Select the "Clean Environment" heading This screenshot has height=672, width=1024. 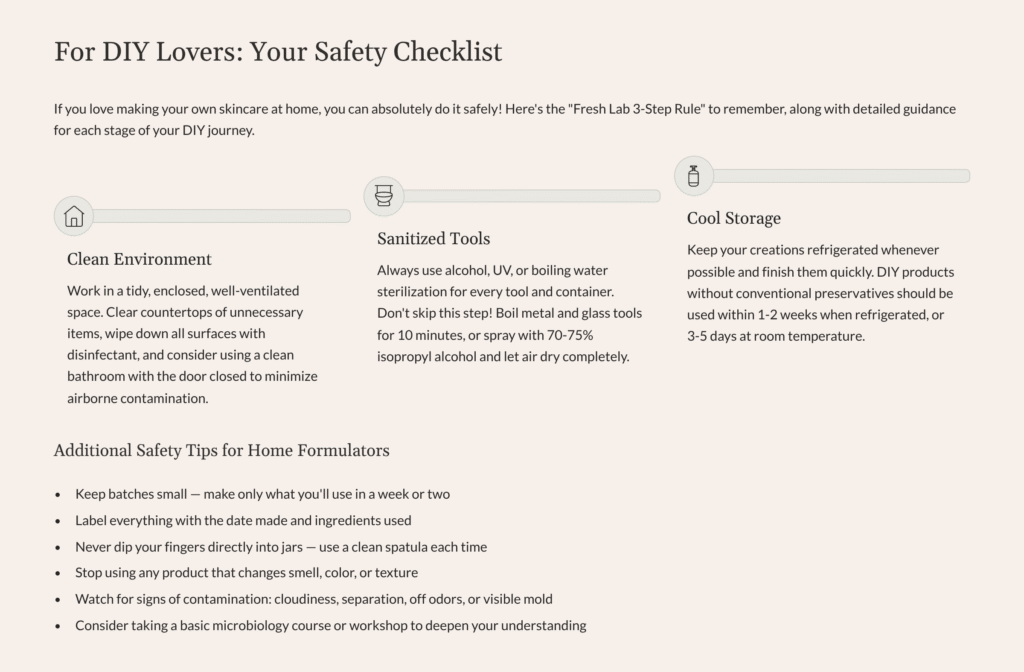click(139, 259)
